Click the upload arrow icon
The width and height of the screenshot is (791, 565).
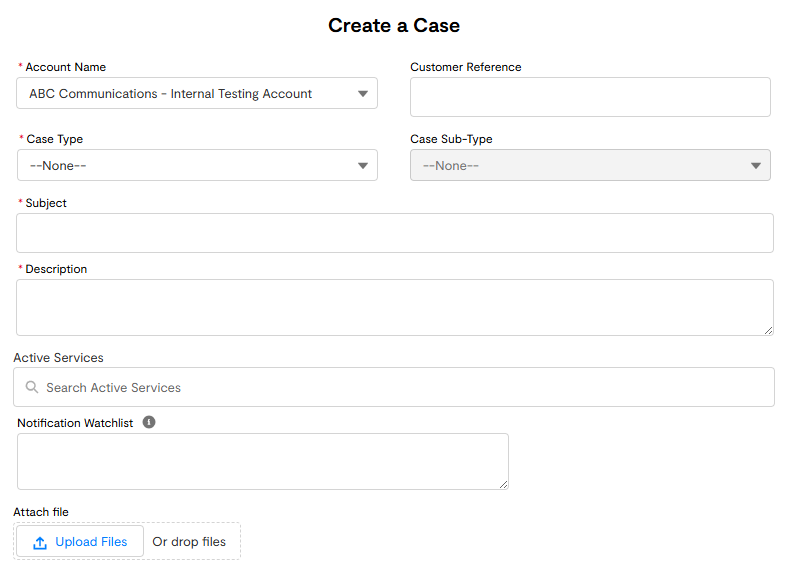click(x=40, y=542)
